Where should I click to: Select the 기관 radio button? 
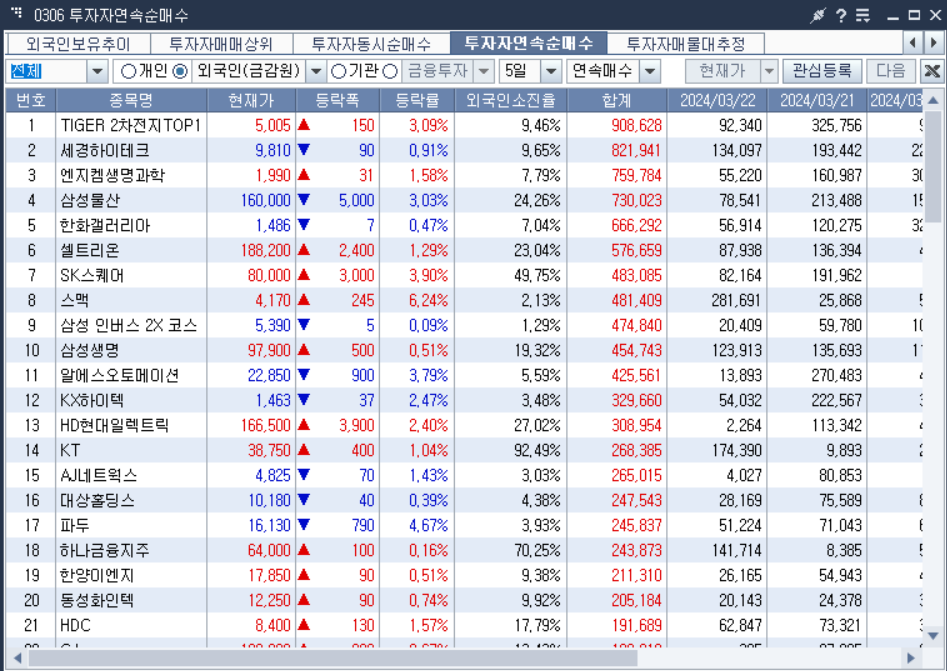click(x=338, y=71)
